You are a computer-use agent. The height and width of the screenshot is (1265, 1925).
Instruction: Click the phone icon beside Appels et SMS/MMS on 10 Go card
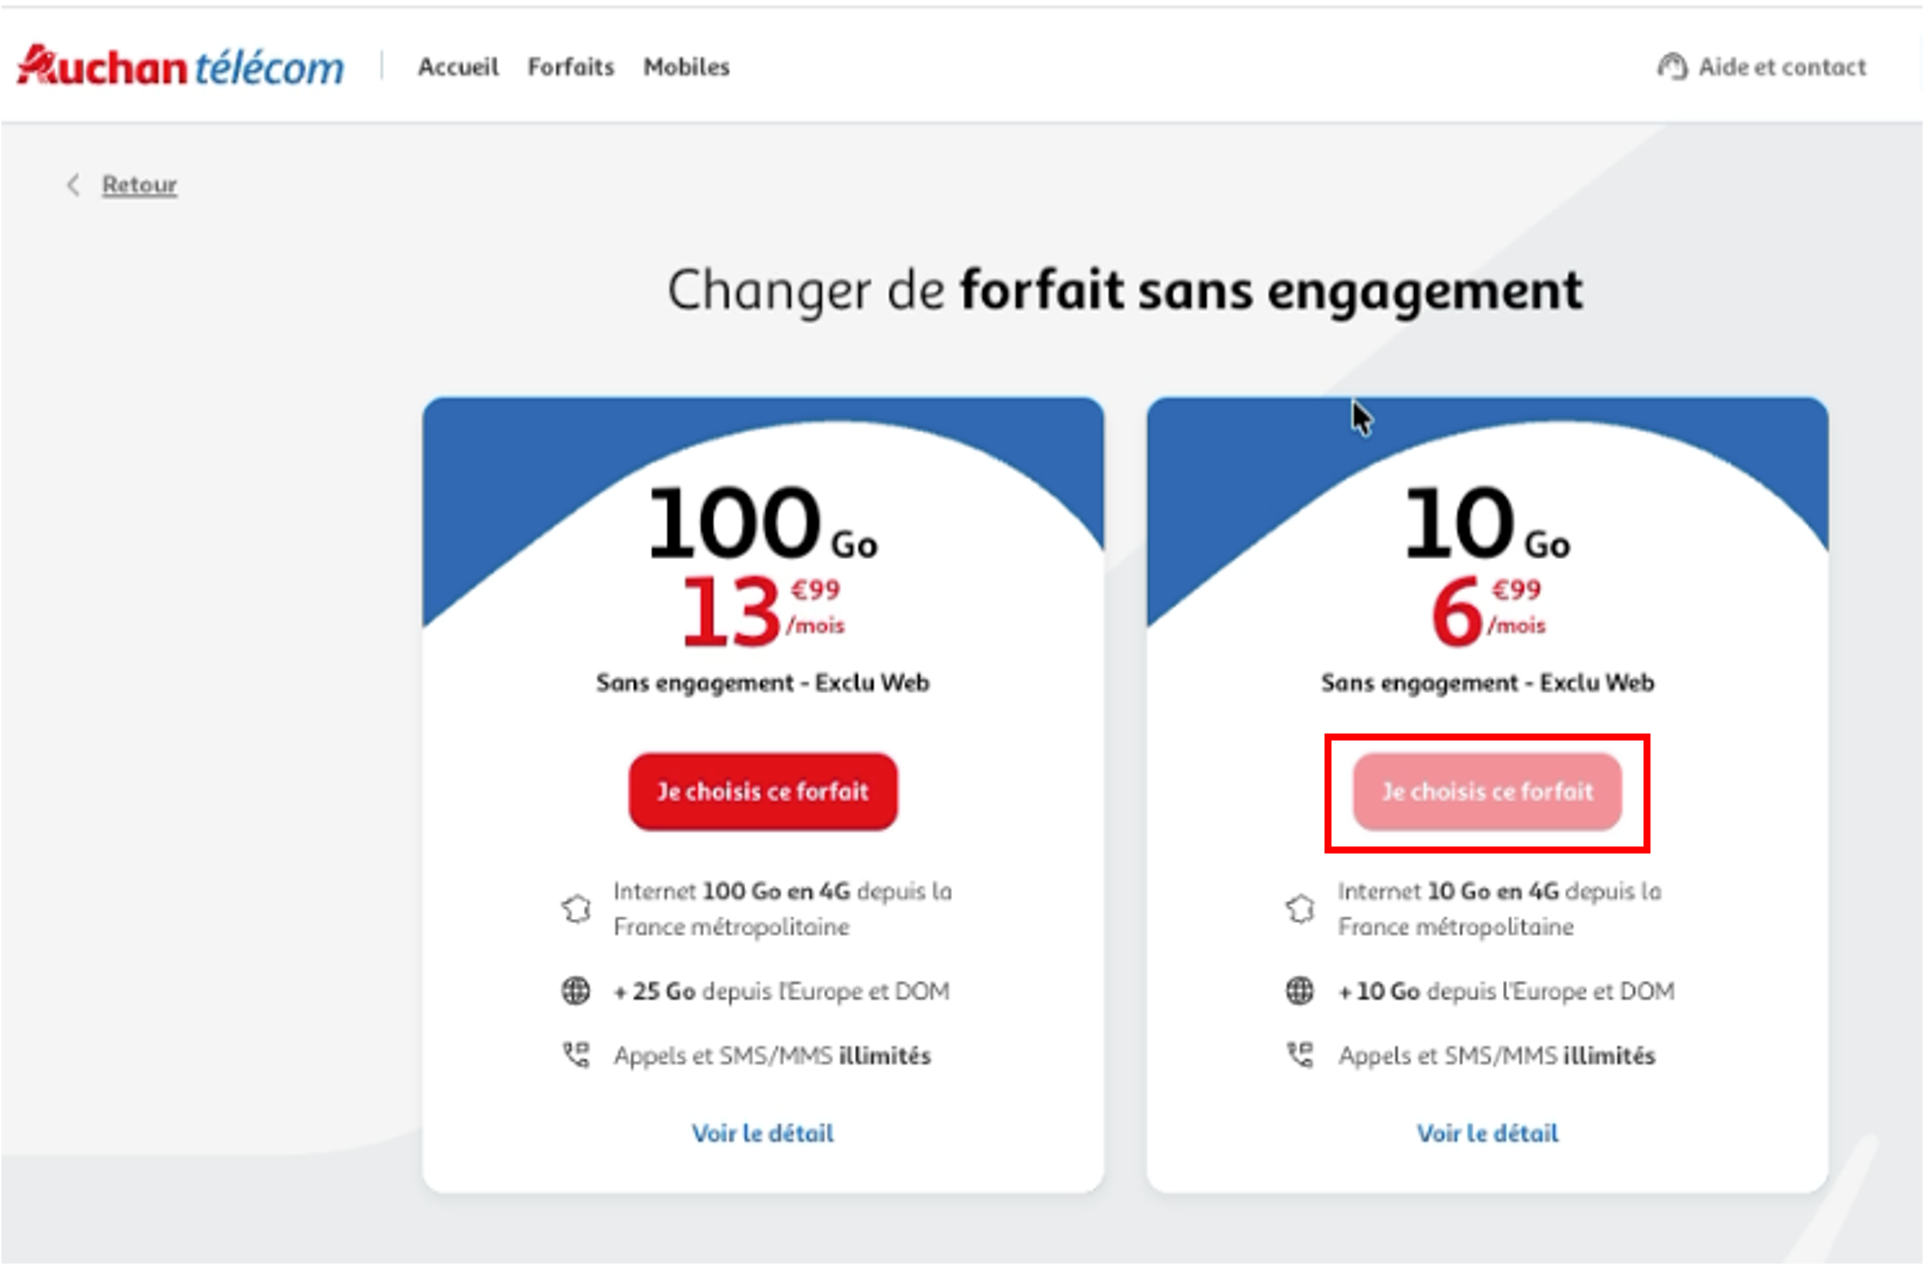tap(1300, 1054)
